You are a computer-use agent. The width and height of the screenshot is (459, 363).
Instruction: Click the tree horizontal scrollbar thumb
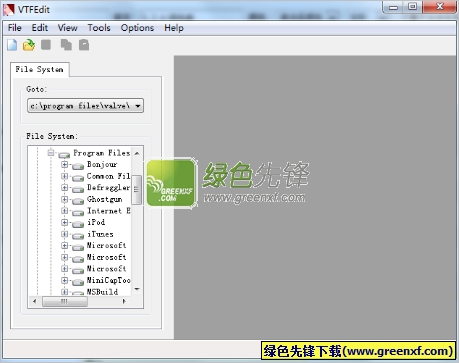click(x=65, y=301)
